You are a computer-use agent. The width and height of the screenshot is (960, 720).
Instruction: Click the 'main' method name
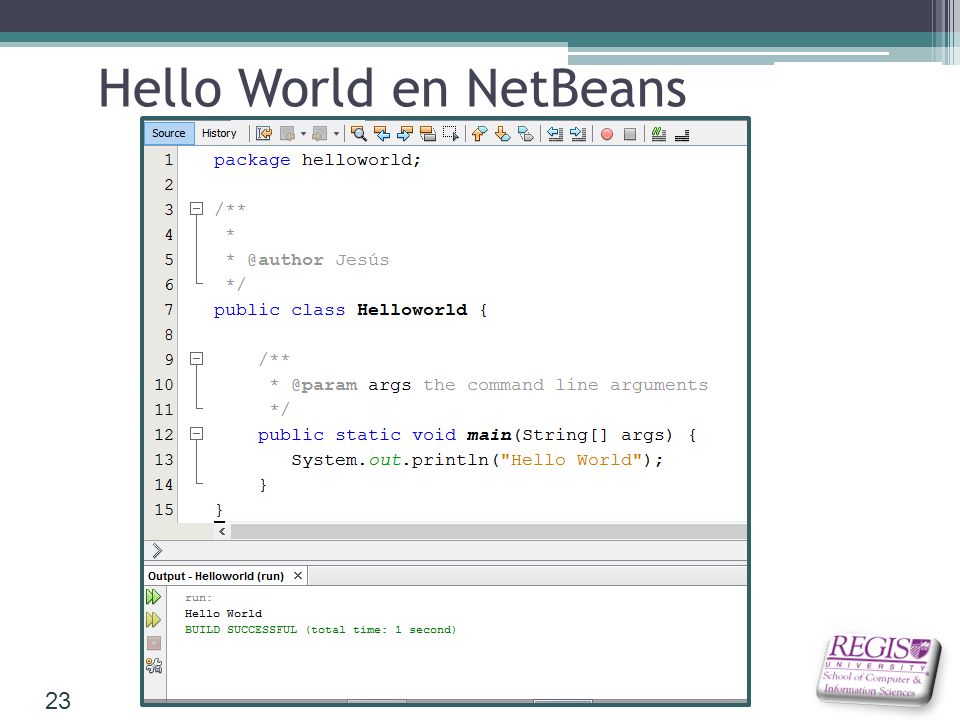(489, 435)
